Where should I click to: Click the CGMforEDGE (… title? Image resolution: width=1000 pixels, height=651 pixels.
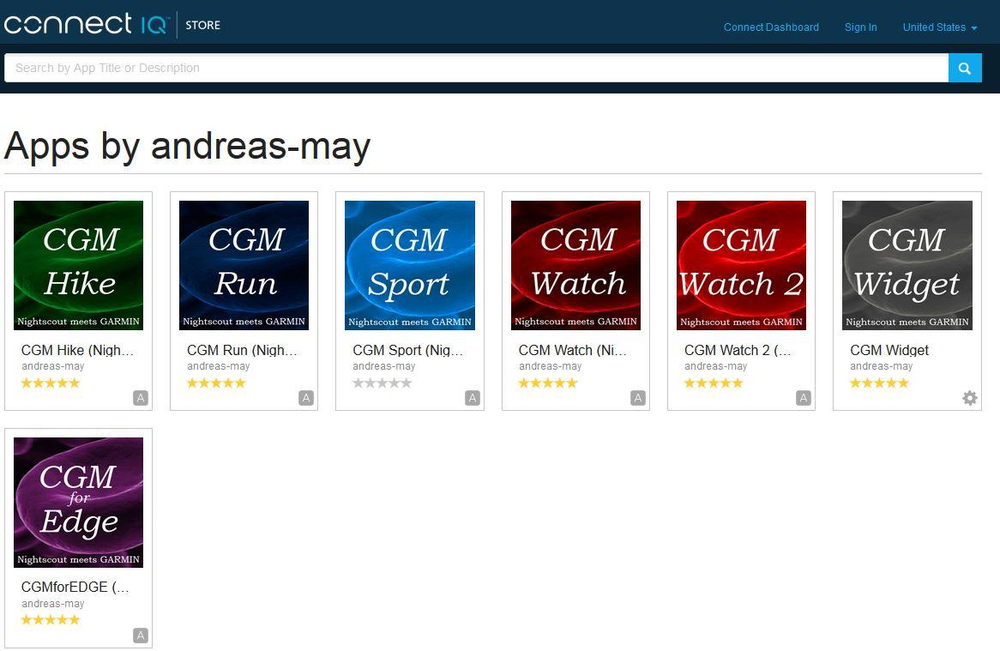(75, 587)
